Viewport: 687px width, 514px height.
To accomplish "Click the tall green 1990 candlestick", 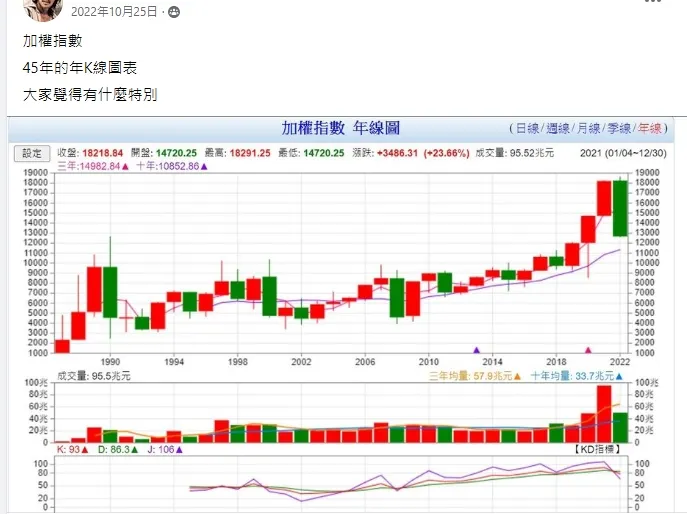I will tap(110, 292).
